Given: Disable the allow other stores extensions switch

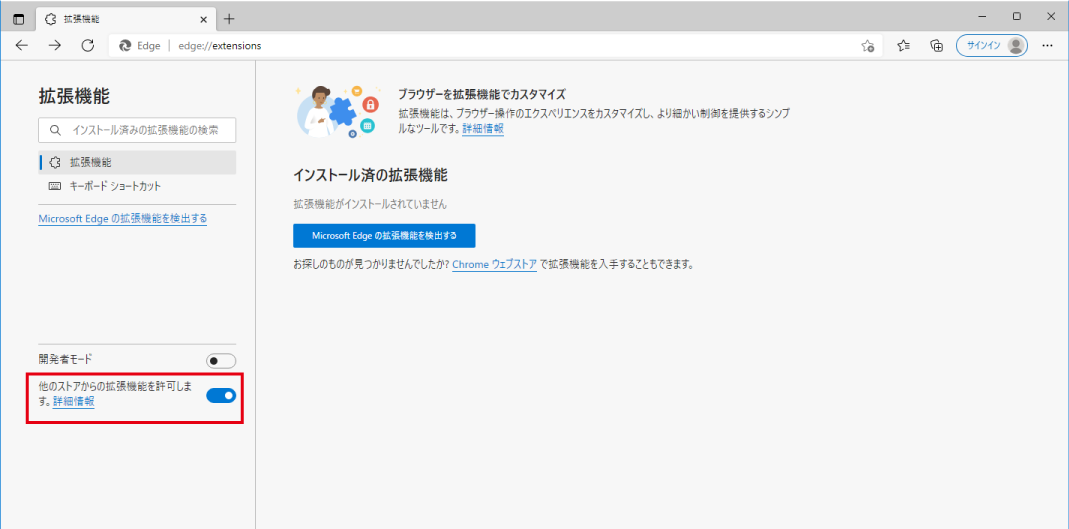Looking at the screenshot, I should coord(221,395).
